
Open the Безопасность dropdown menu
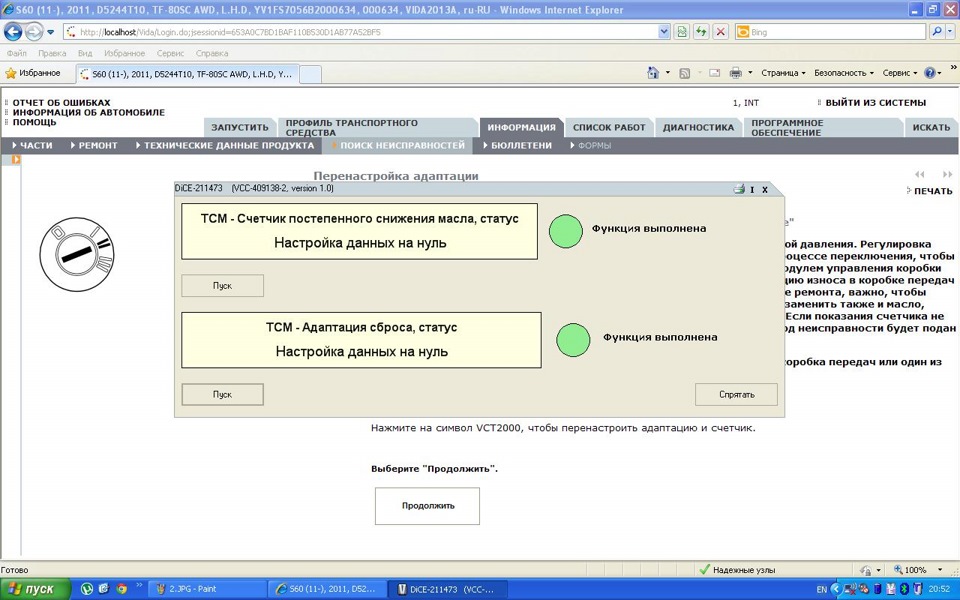[844, 73]
